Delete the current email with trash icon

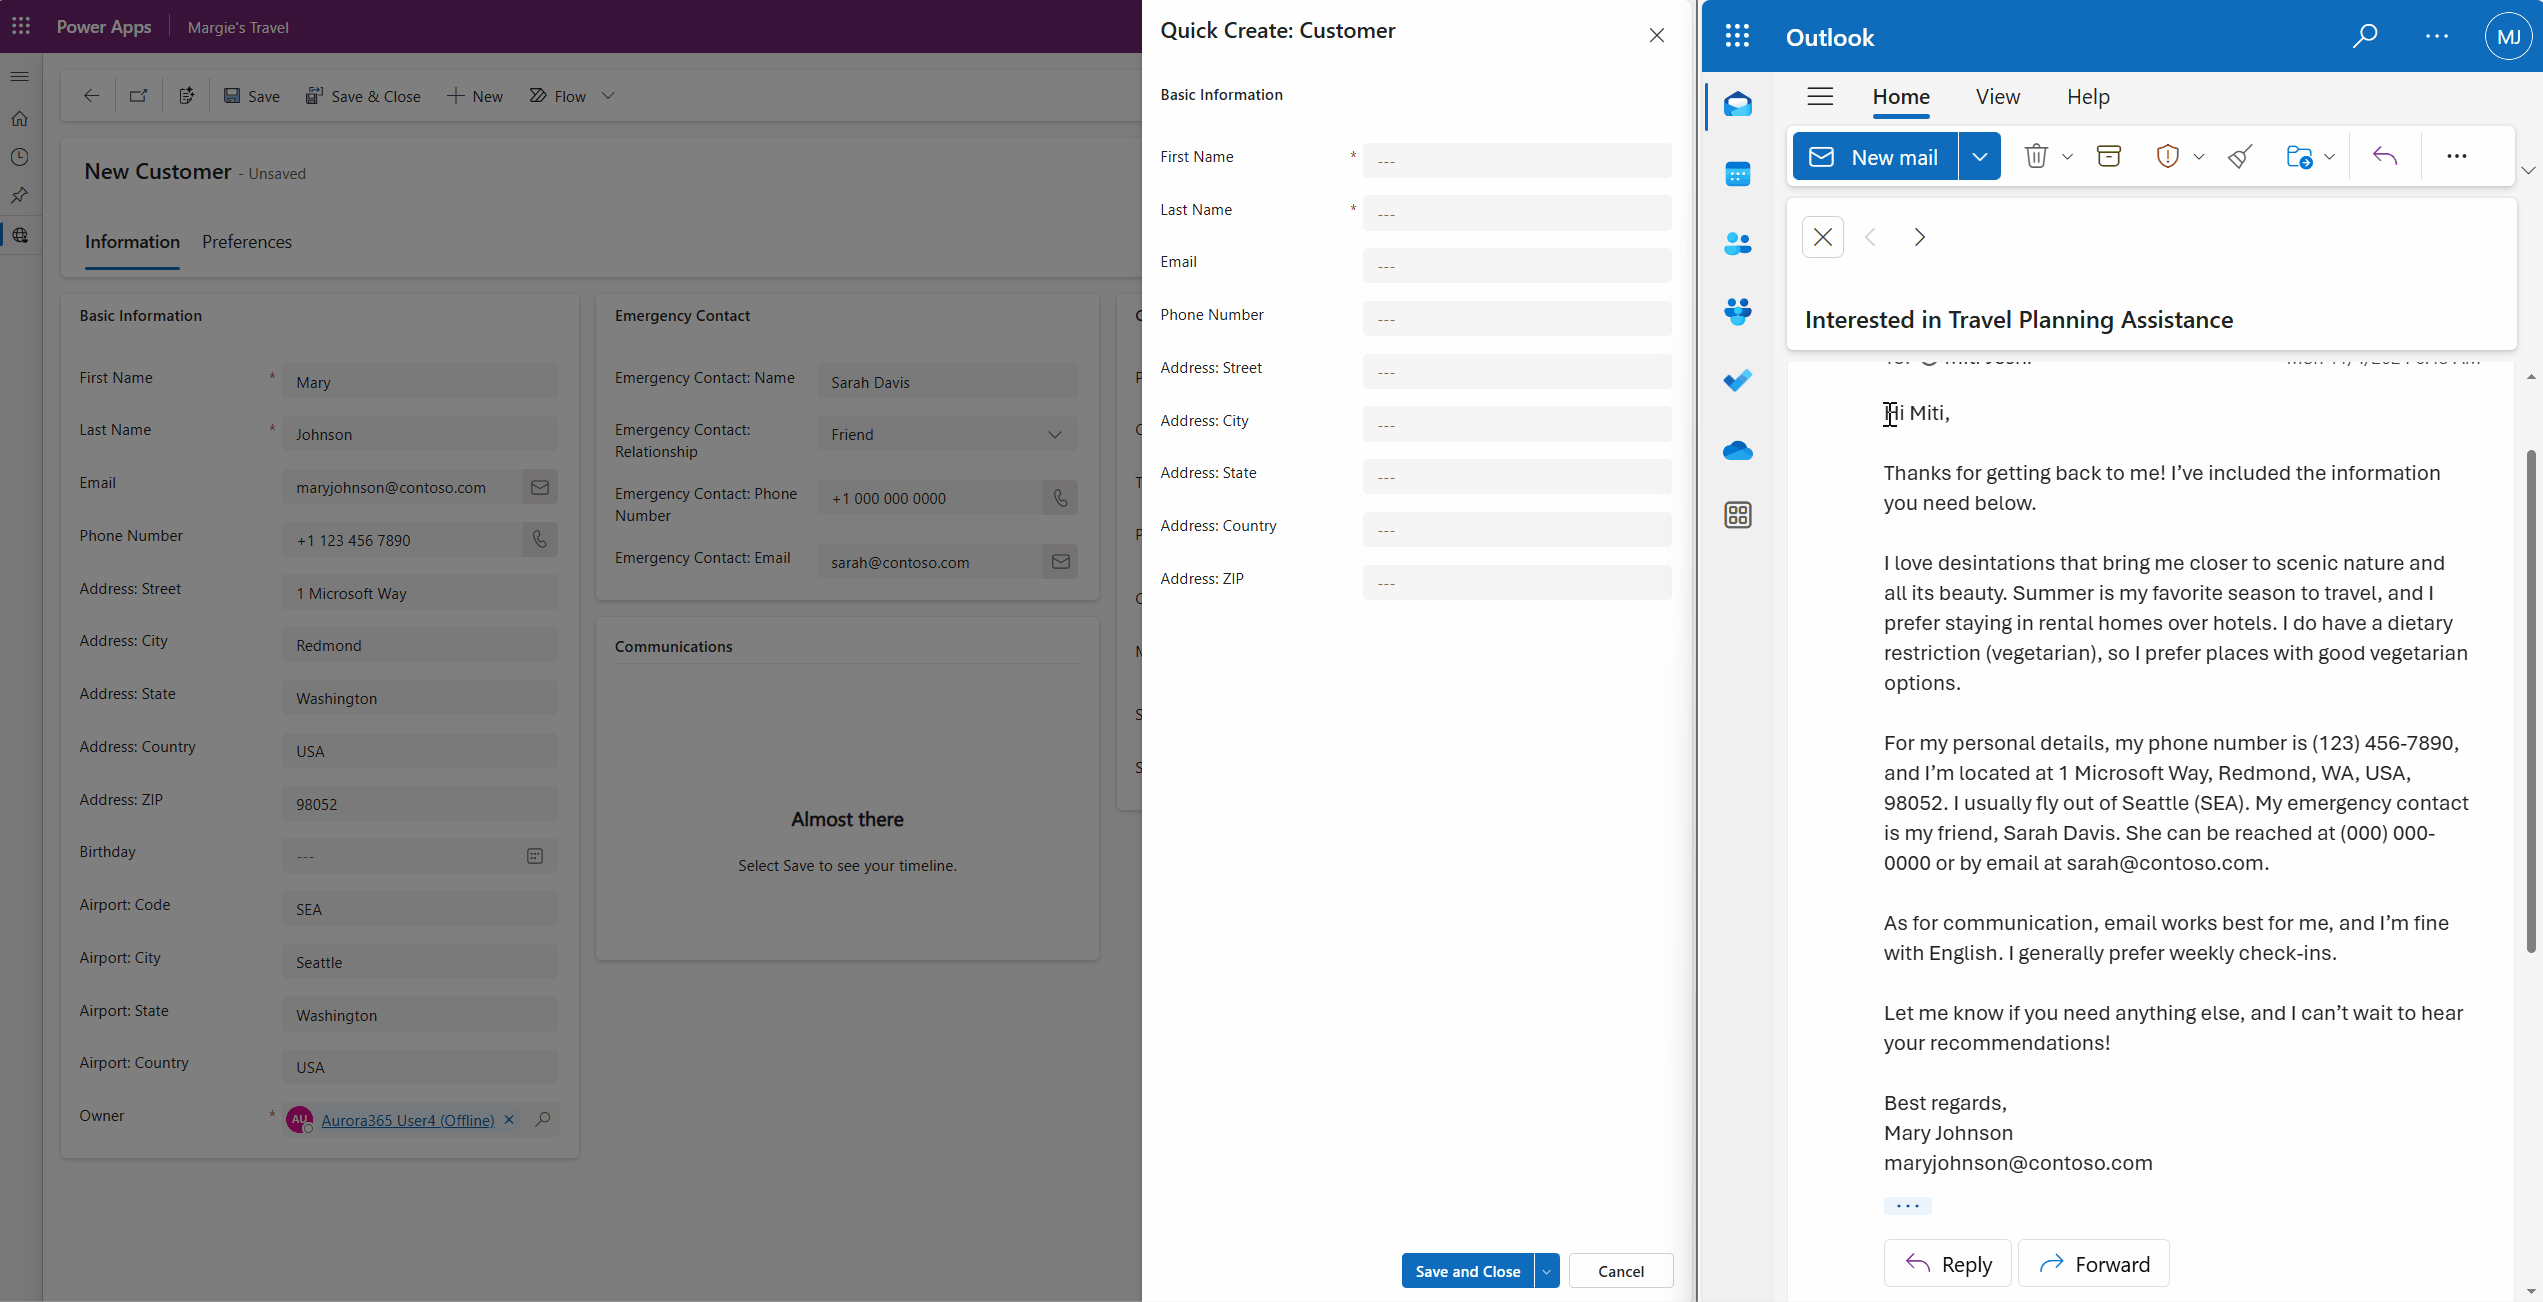[x=2036, y=156]
